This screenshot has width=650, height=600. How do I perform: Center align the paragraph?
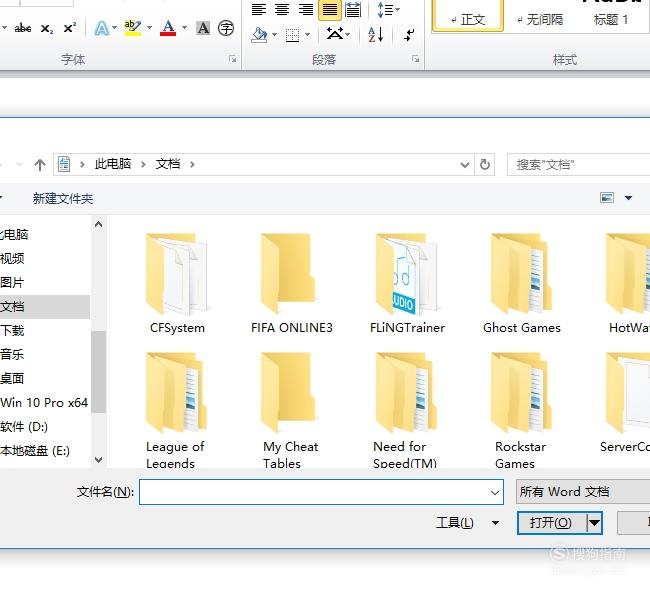pos(282,9)
